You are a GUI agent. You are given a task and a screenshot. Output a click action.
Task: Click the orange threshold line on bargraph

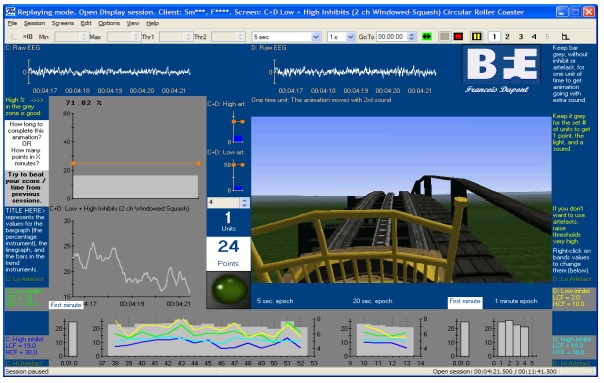[136, 163]
